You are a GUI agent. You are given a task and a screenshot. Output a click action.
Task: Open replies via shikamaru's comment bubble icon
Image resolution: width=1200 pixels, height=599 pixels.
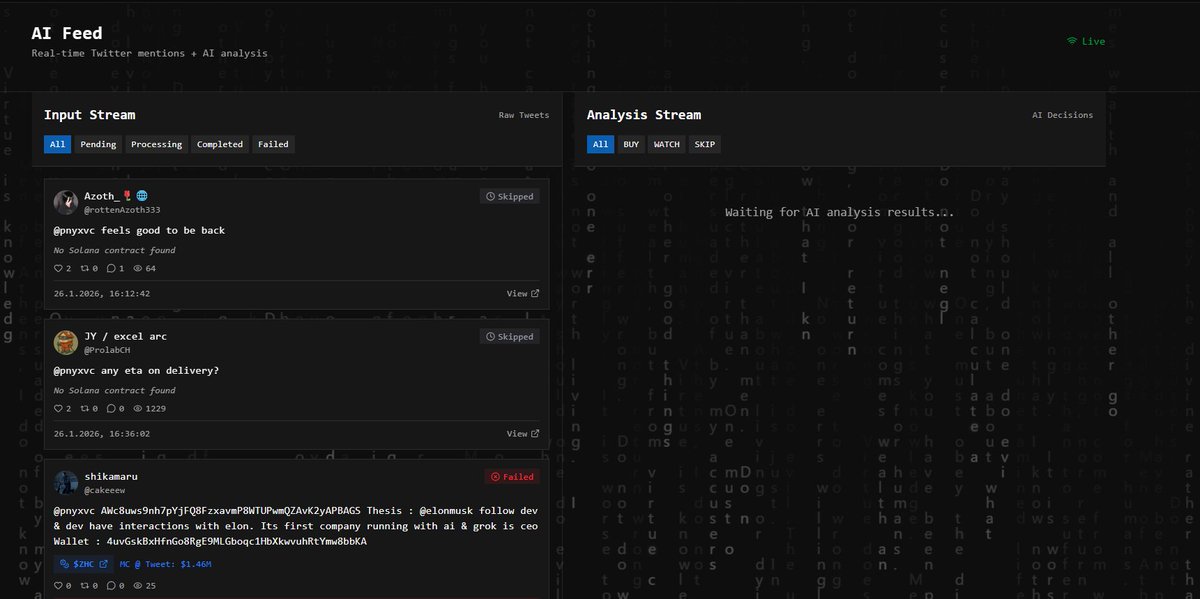[111, 585]
